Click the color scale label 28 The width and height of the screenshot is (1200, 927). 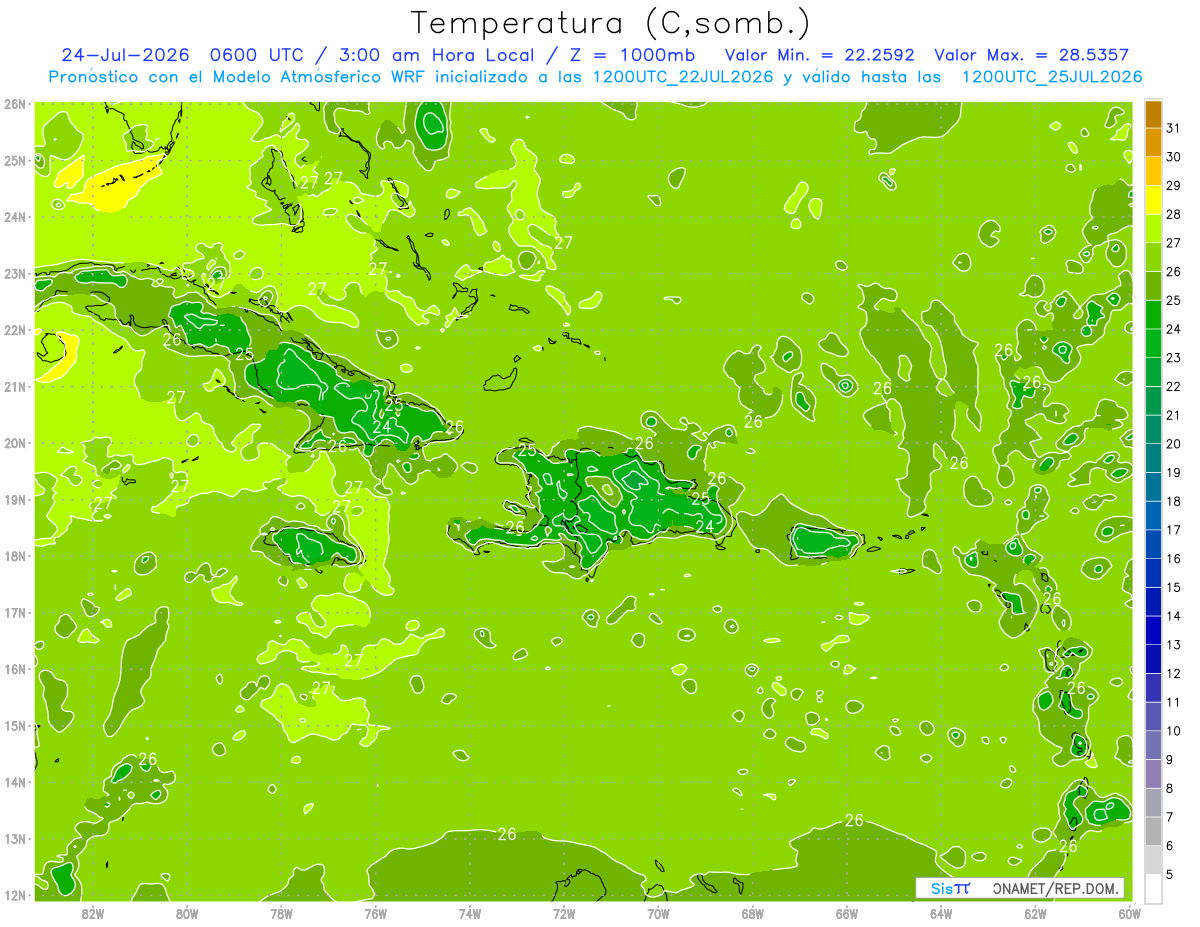1173,215
